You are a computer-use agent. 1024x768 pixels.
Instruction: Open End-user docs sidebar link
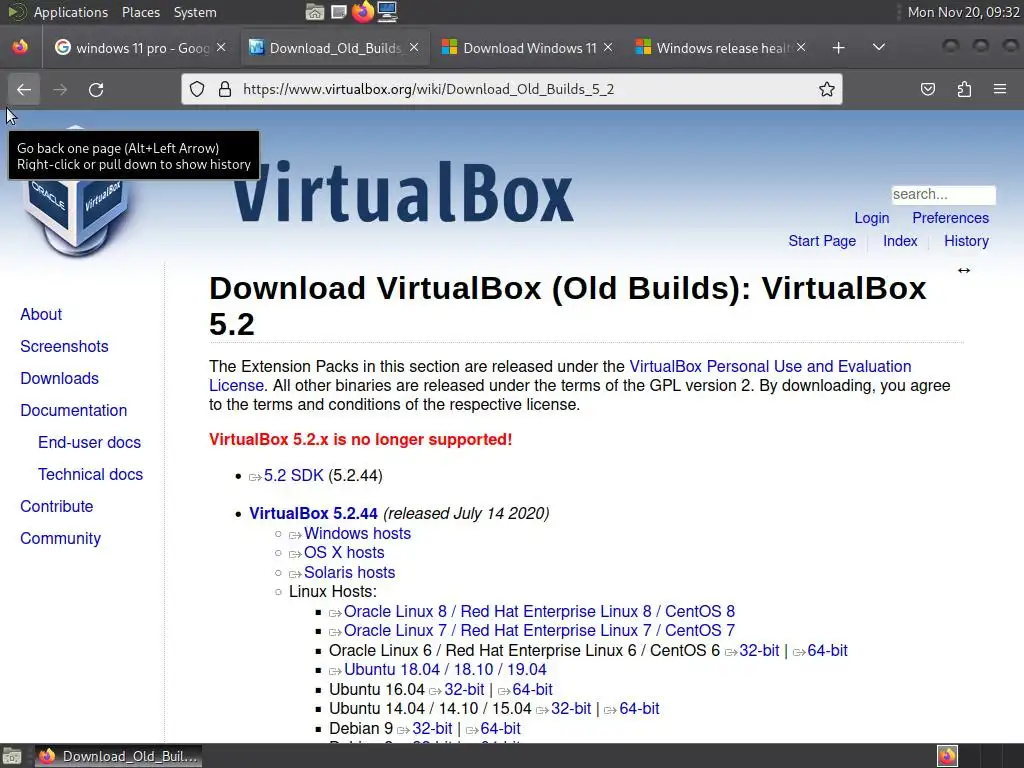[89, 442]
